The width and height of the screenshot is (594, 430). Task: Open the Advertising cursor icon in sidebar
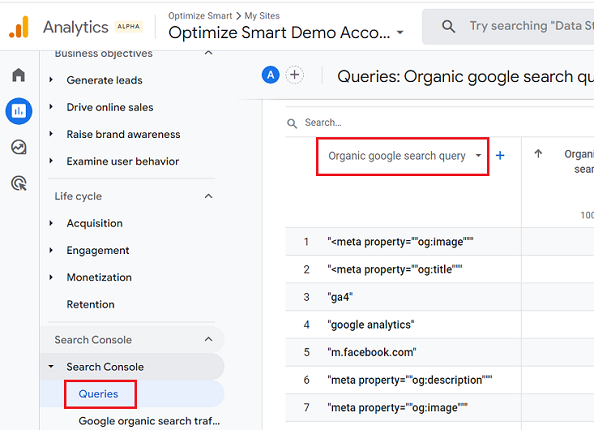pyautogui.click(x=19, y=183)
